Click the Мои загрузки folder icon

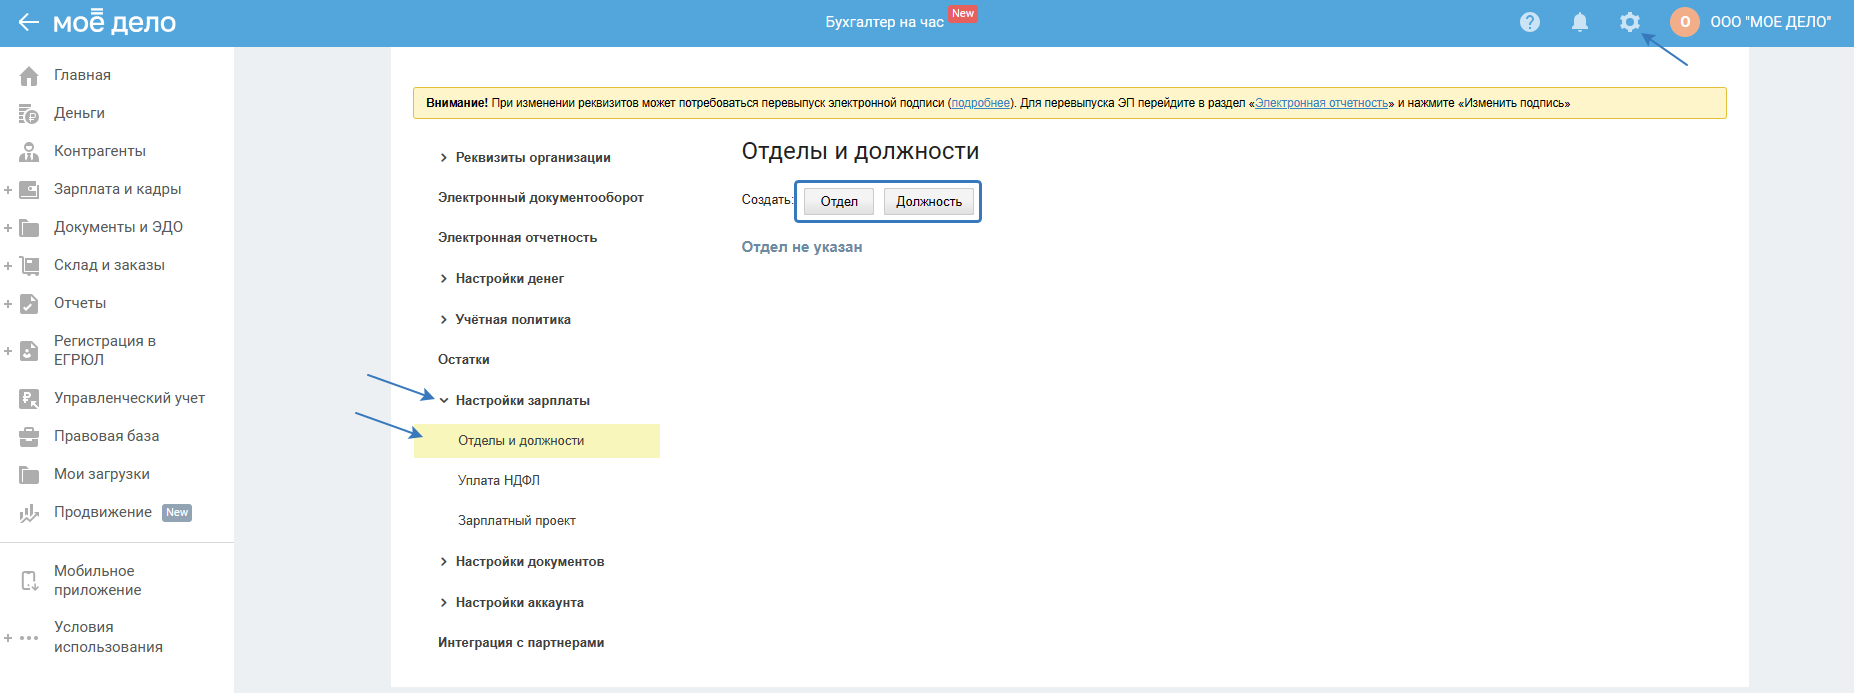pyautogui.click(x=29, y=475)
